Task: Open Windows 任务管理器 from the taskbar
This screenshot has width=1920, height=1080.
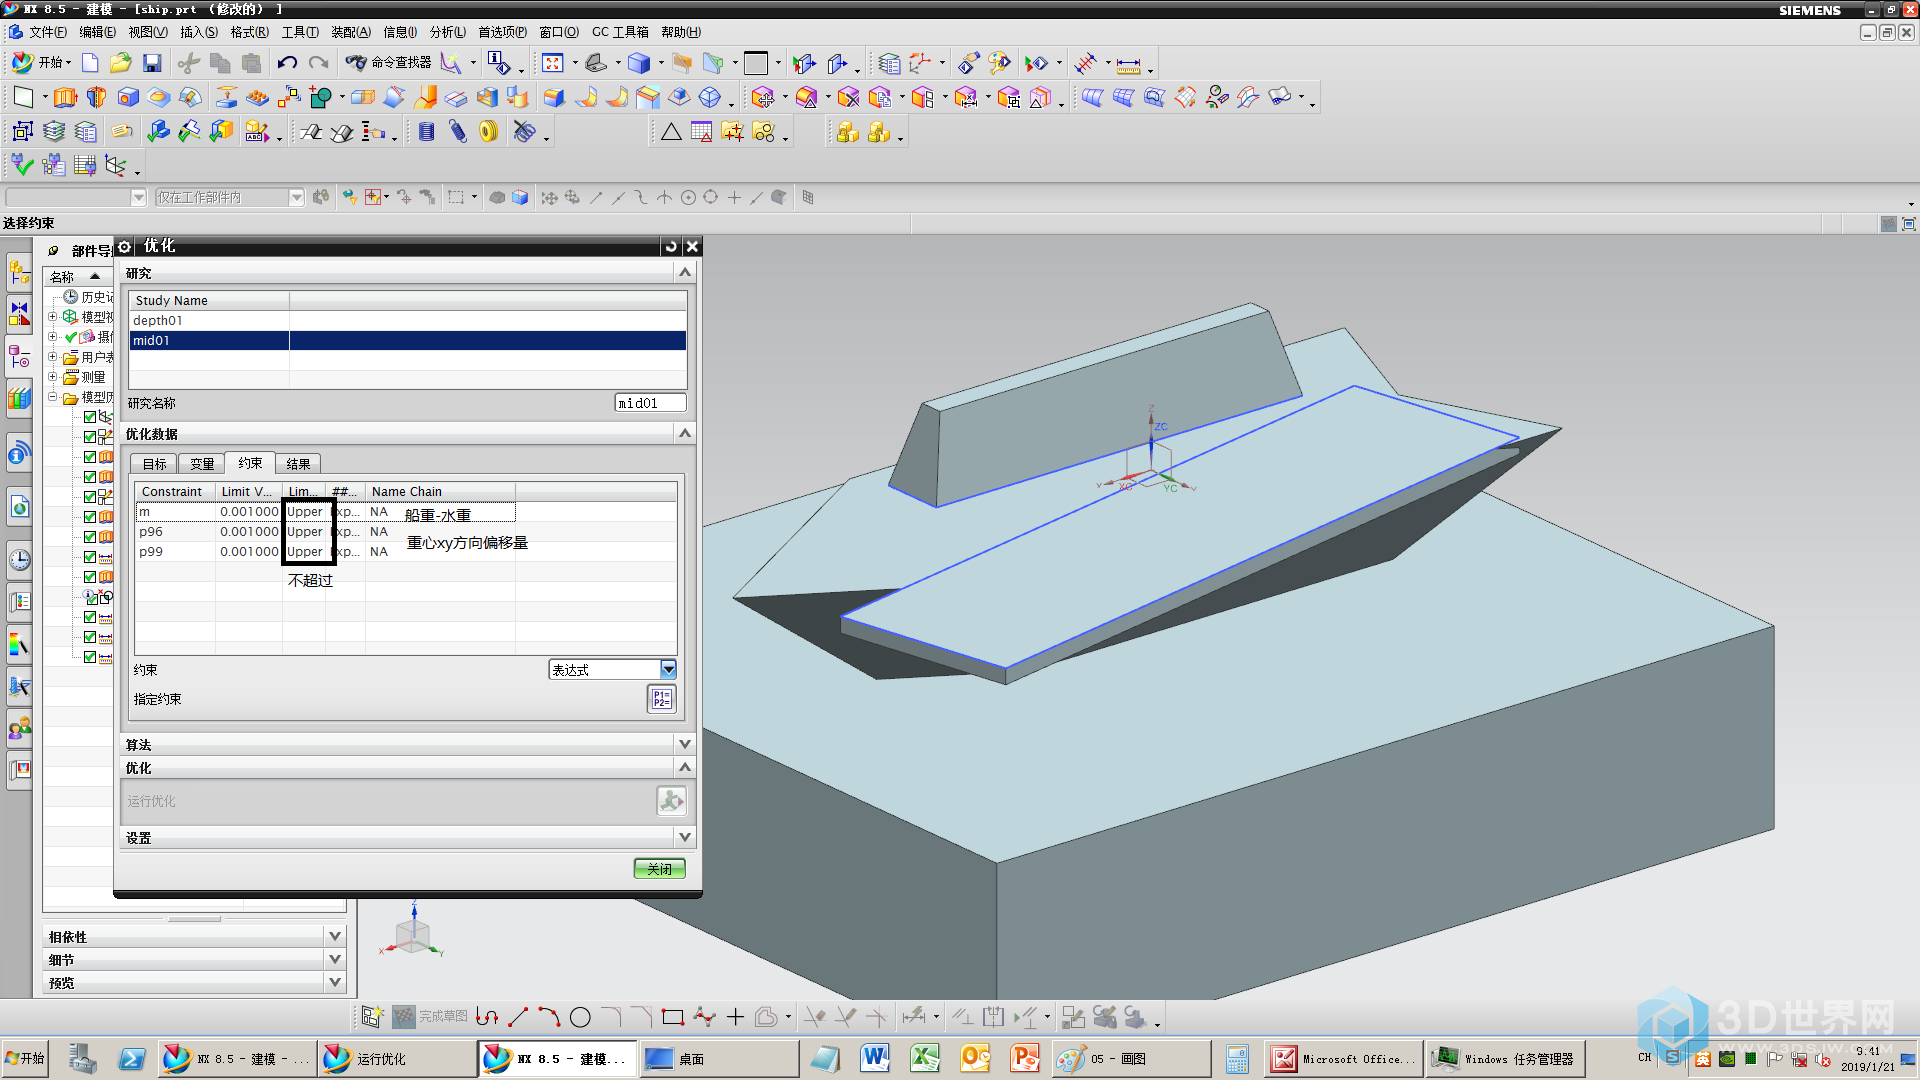Action: pyautogui.click(x=1504, y=1058)
